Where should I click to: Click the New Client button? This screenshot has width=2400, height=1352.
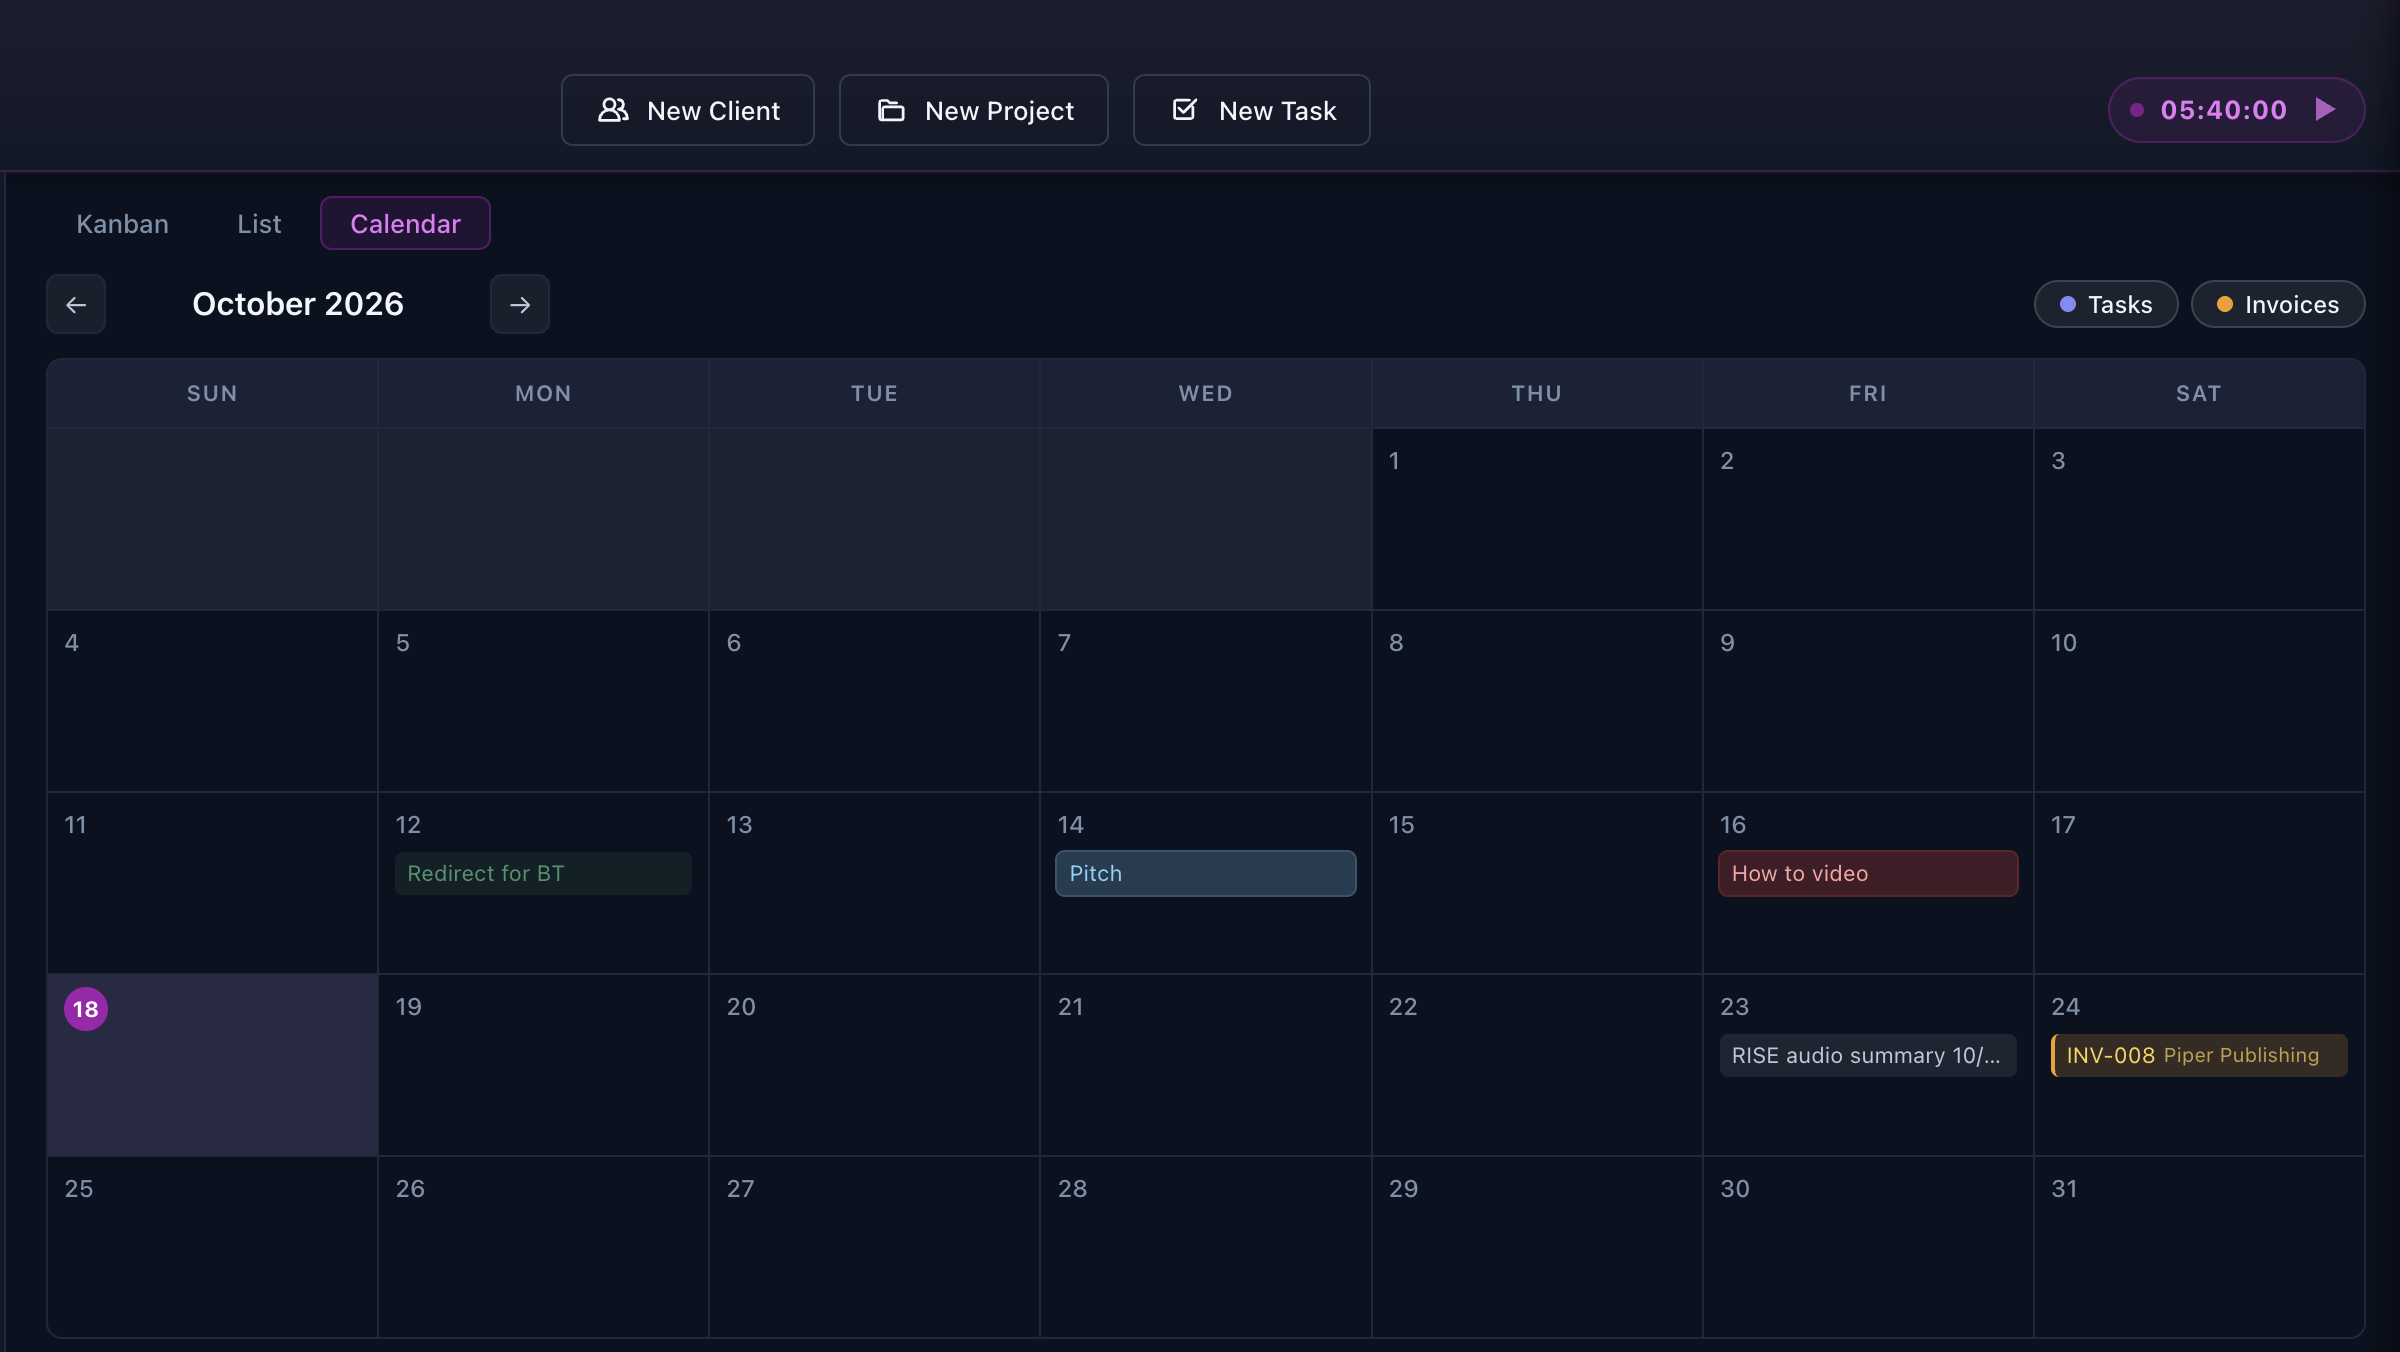click(x=688, y=110)
